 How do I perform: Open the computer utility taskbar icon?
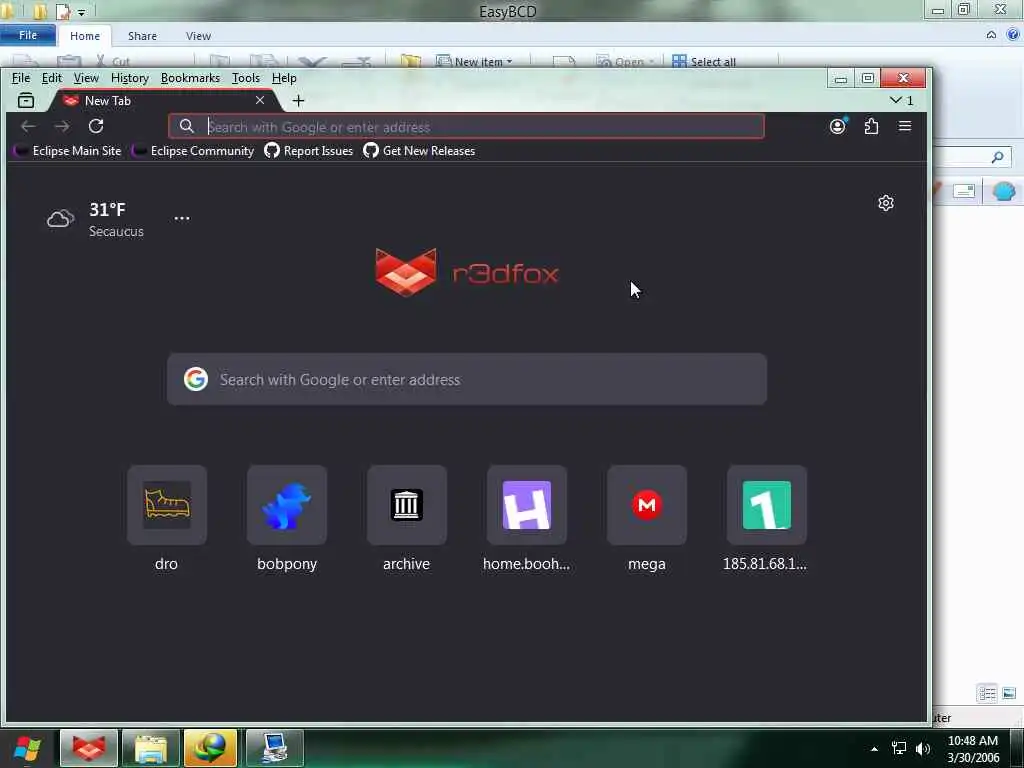(x=275, y=748)
